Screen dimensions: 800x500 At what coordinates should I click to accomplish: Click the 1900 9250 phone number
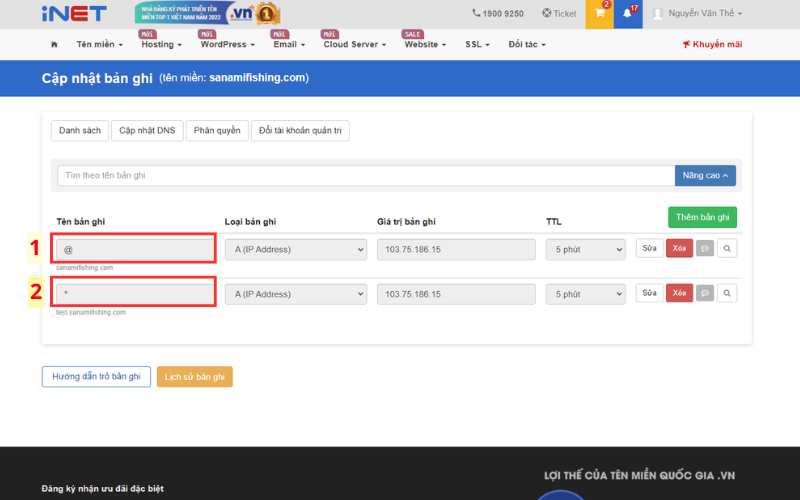click(x=498, y=14)
